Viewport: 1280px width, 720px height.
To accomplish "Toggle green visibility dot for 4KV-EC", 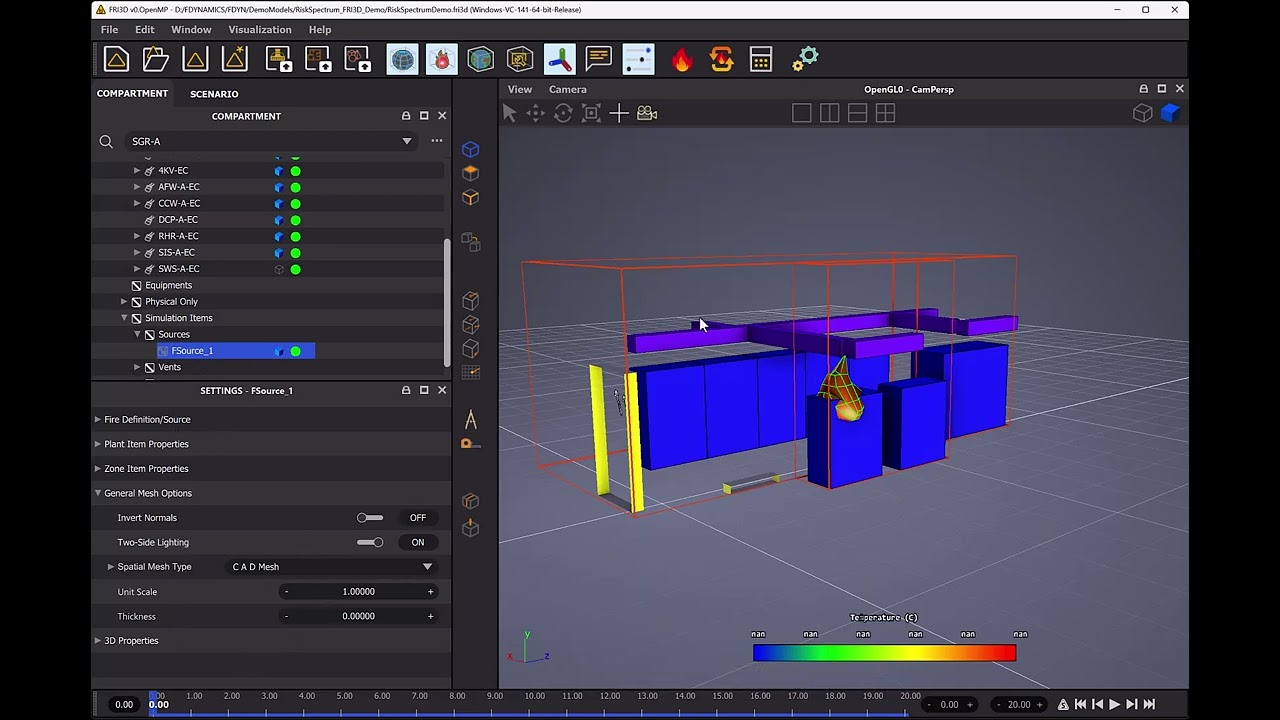I will click(295, 171).
